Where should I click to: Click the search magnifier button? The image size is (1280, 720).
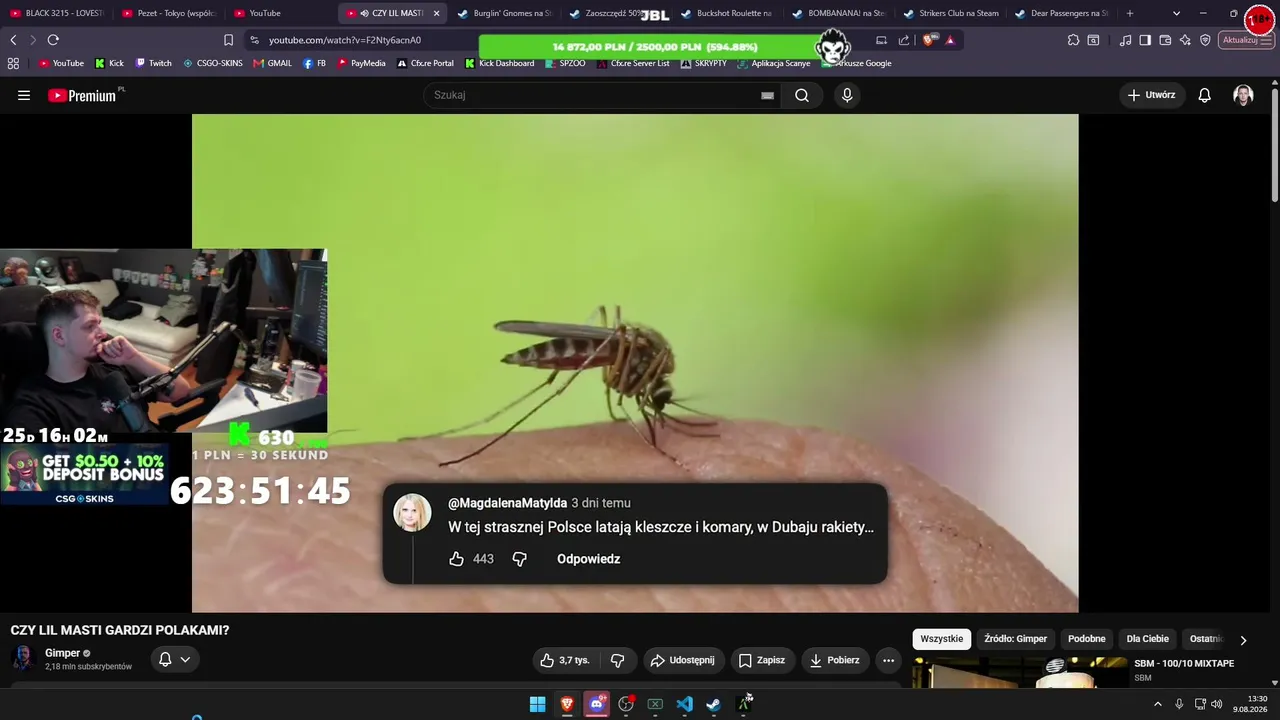tap(802, 95)
